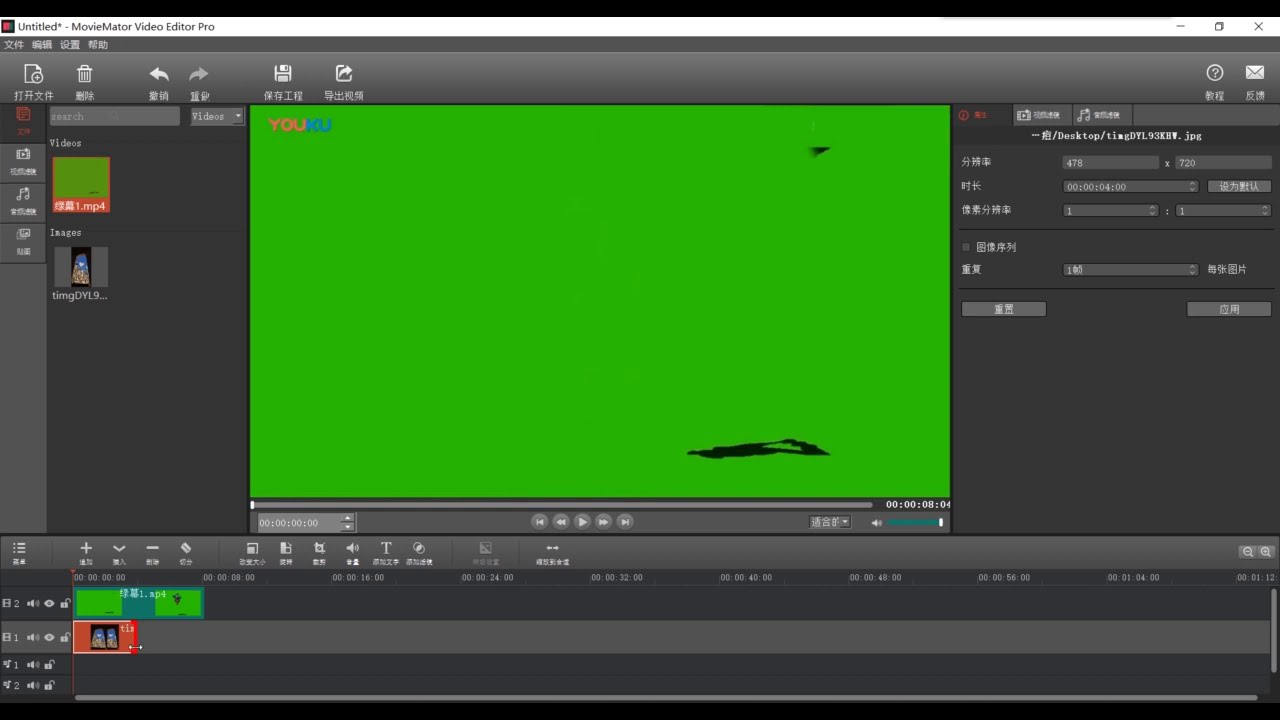The width and height of the screenshot is (1280, 720).
Task: Adjust the preview volume slider
Action: click(915, 523)
